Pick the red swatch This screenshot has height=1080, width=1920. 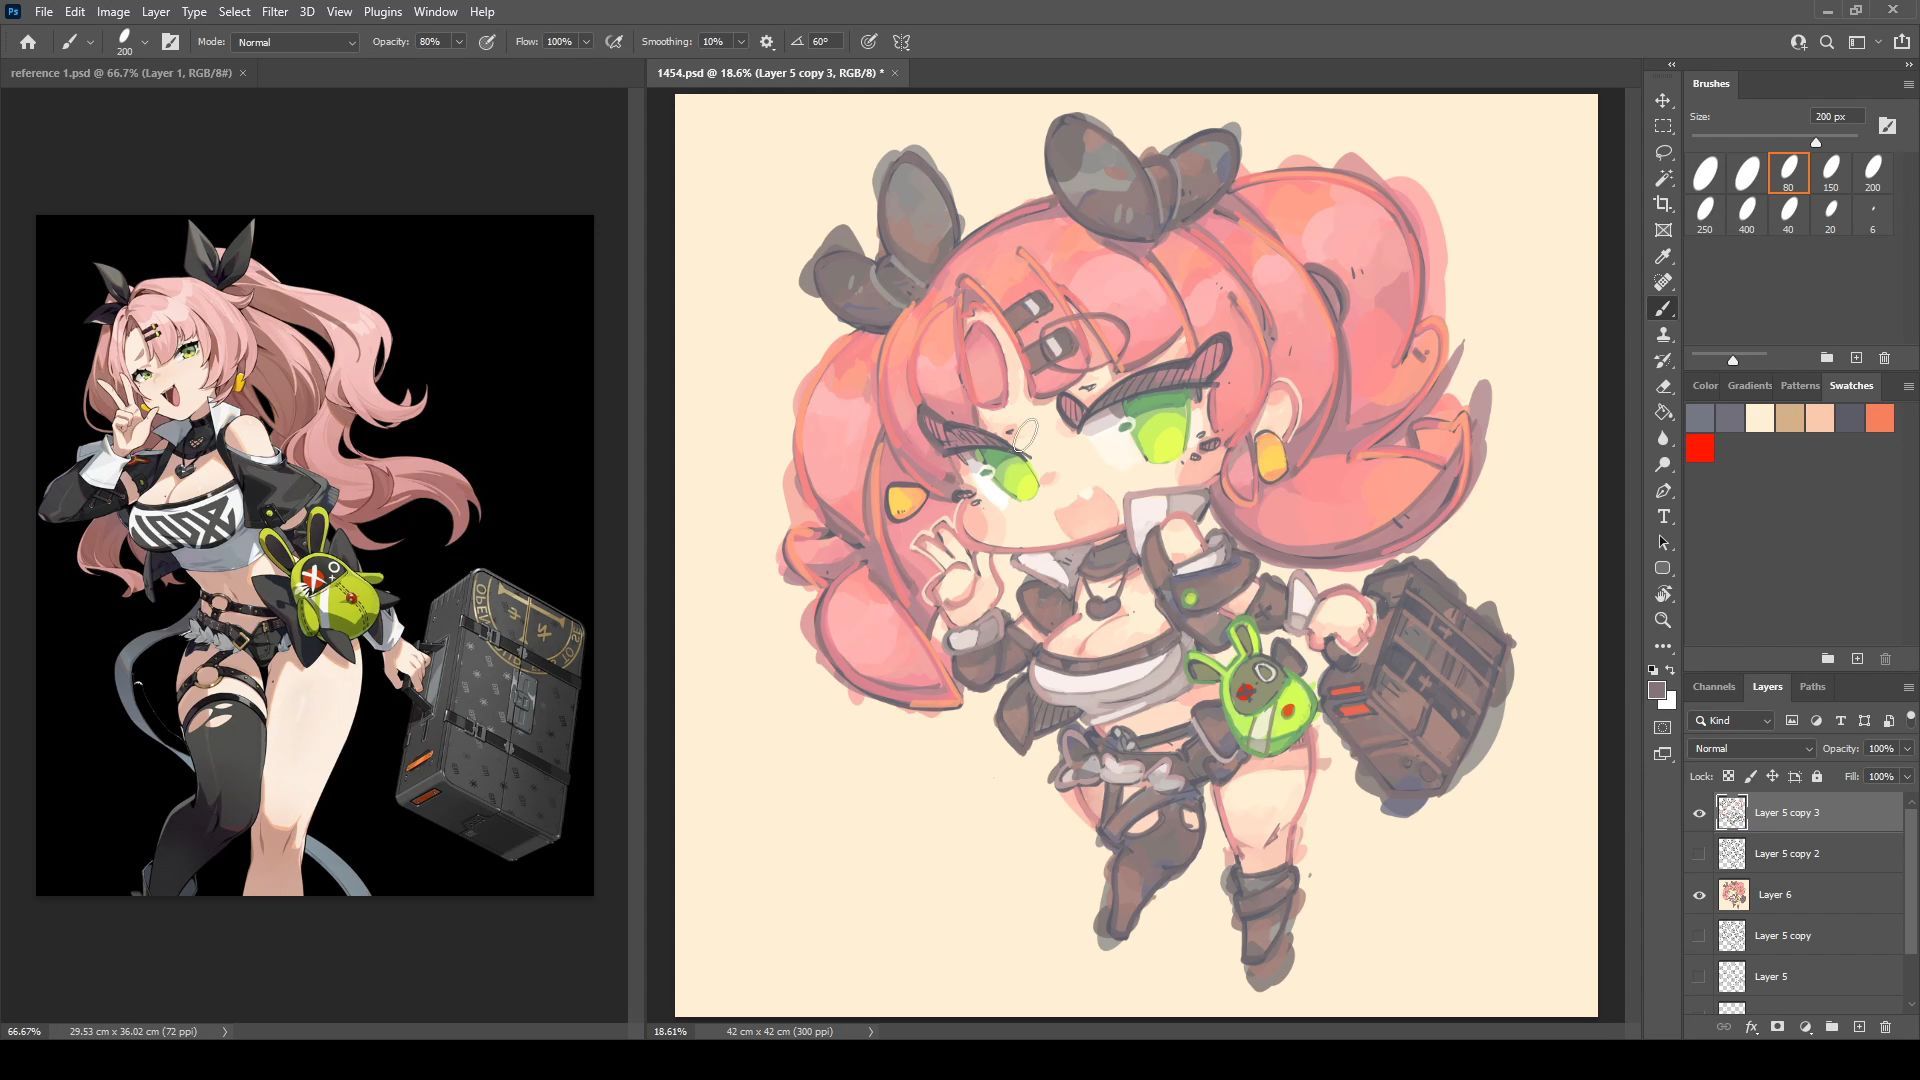point(1700,449)
